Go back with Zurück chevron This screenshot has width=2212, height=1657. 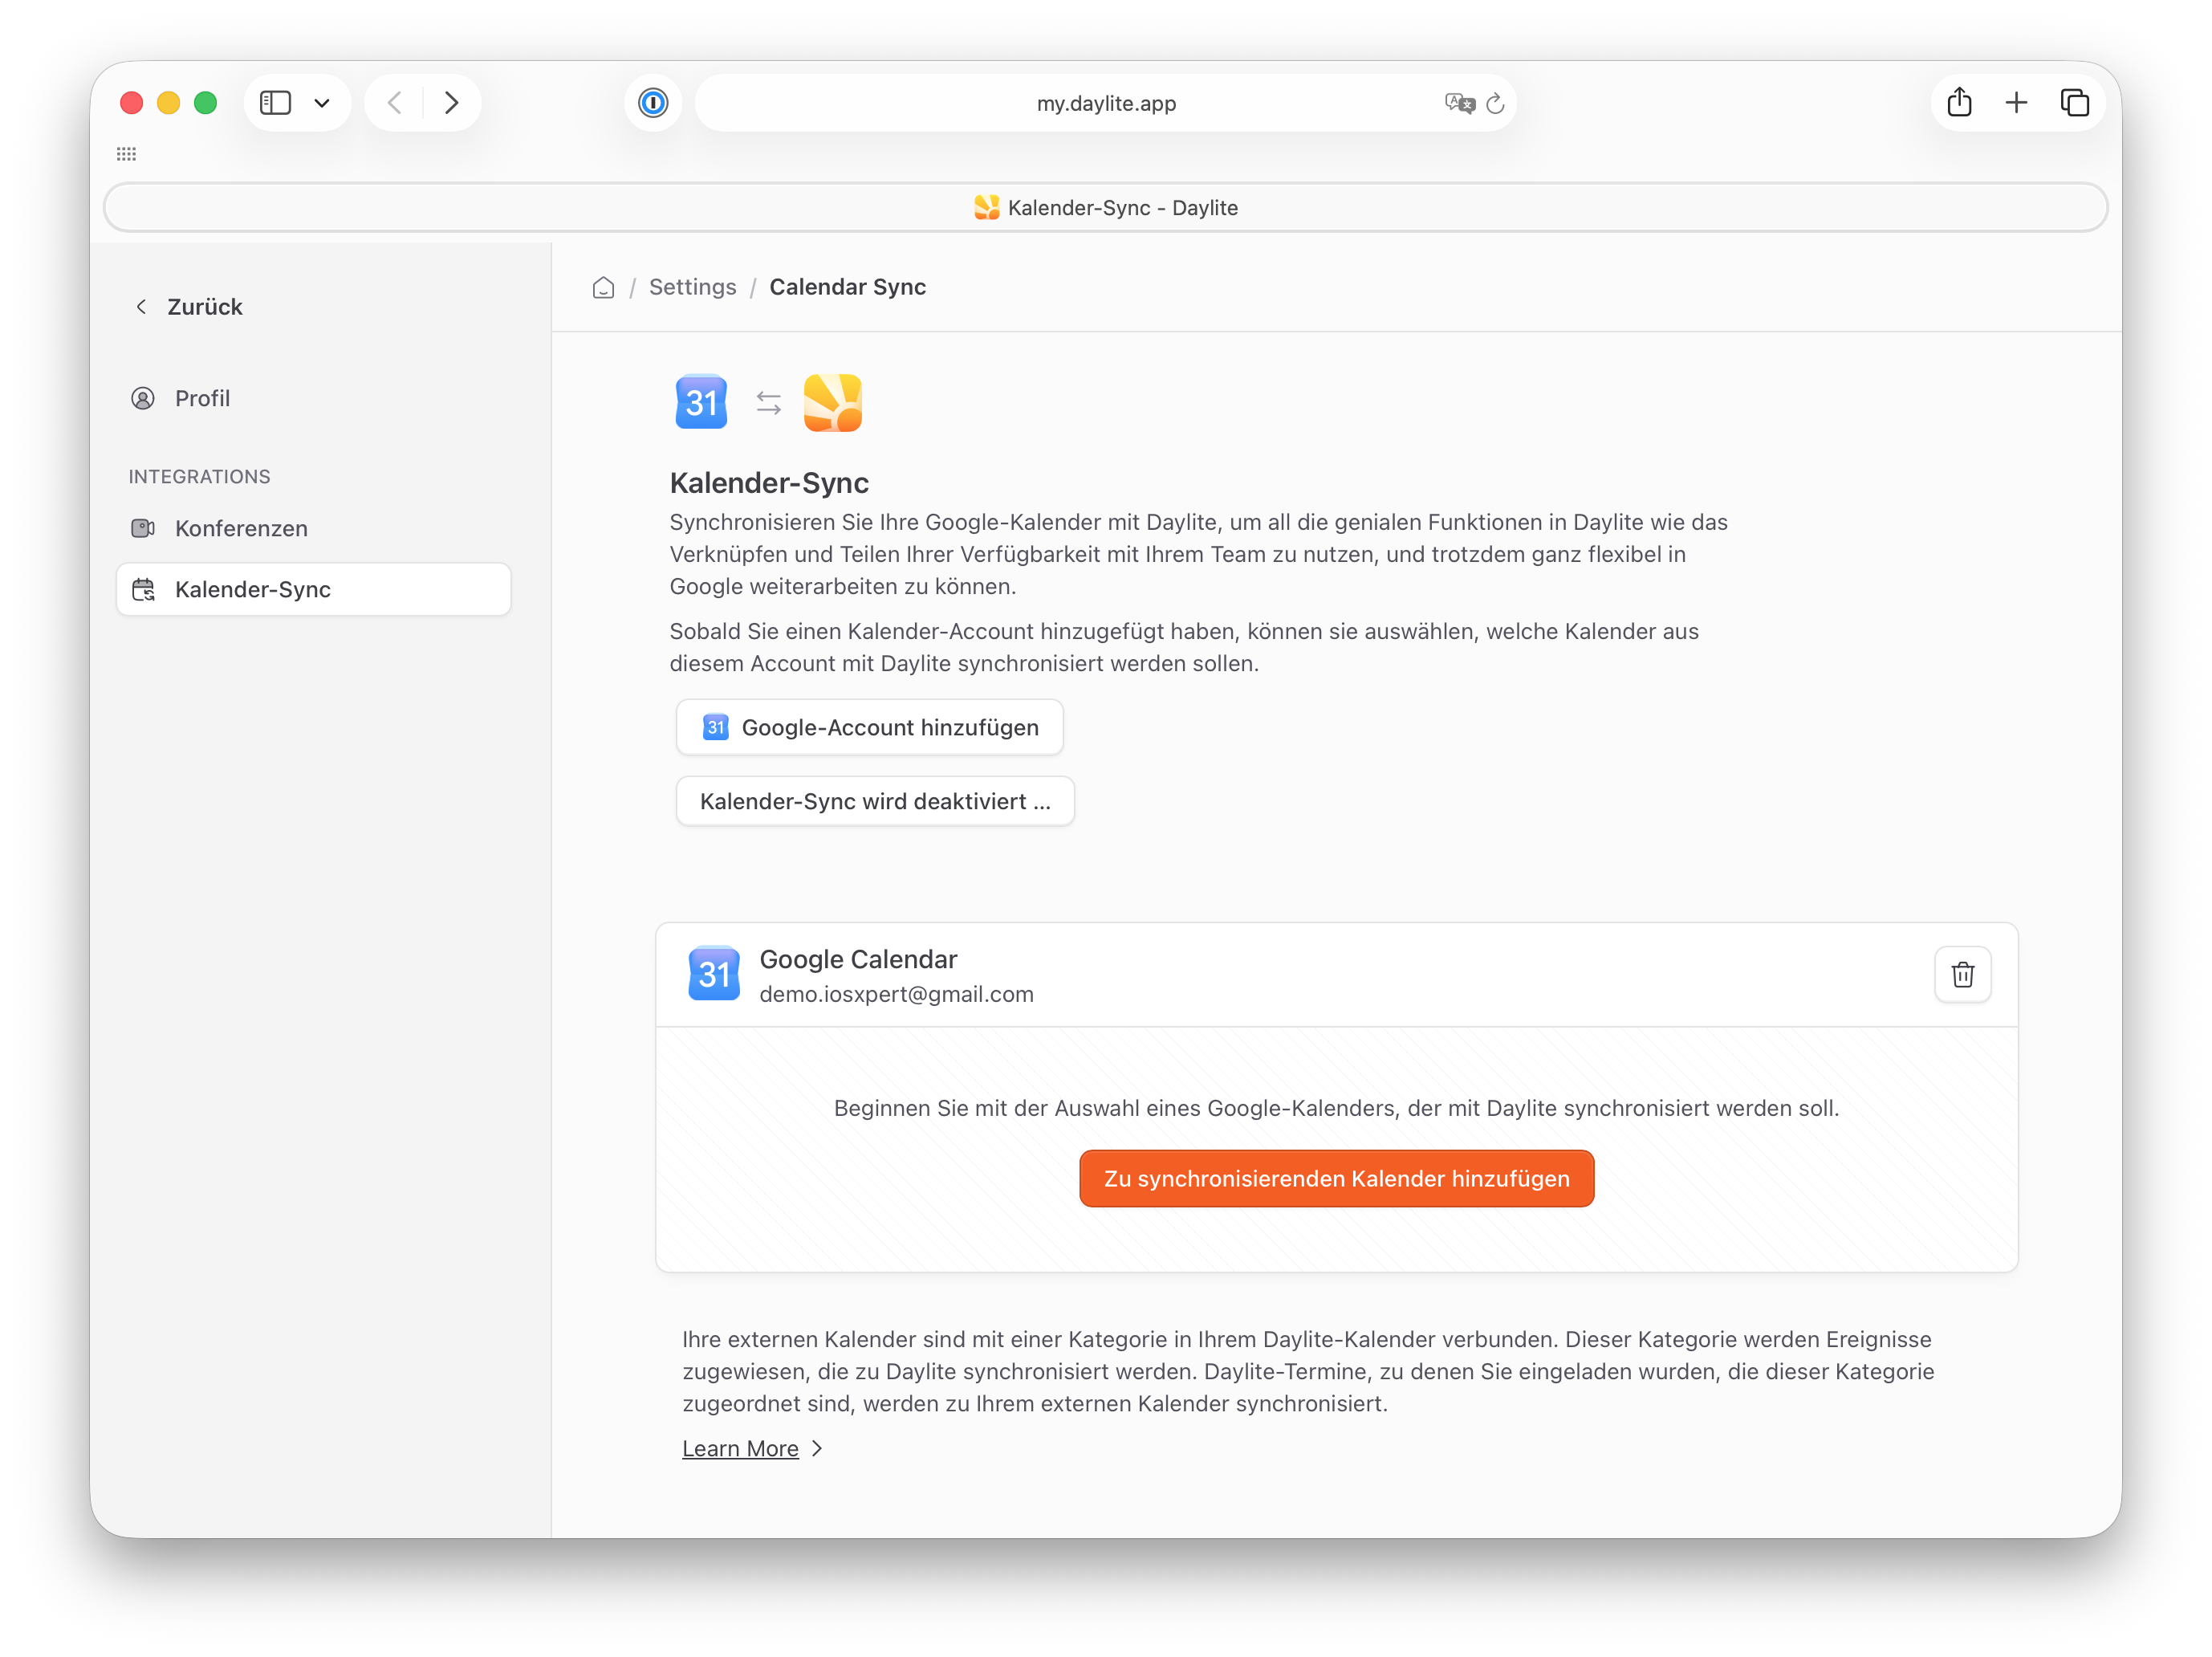141,307
